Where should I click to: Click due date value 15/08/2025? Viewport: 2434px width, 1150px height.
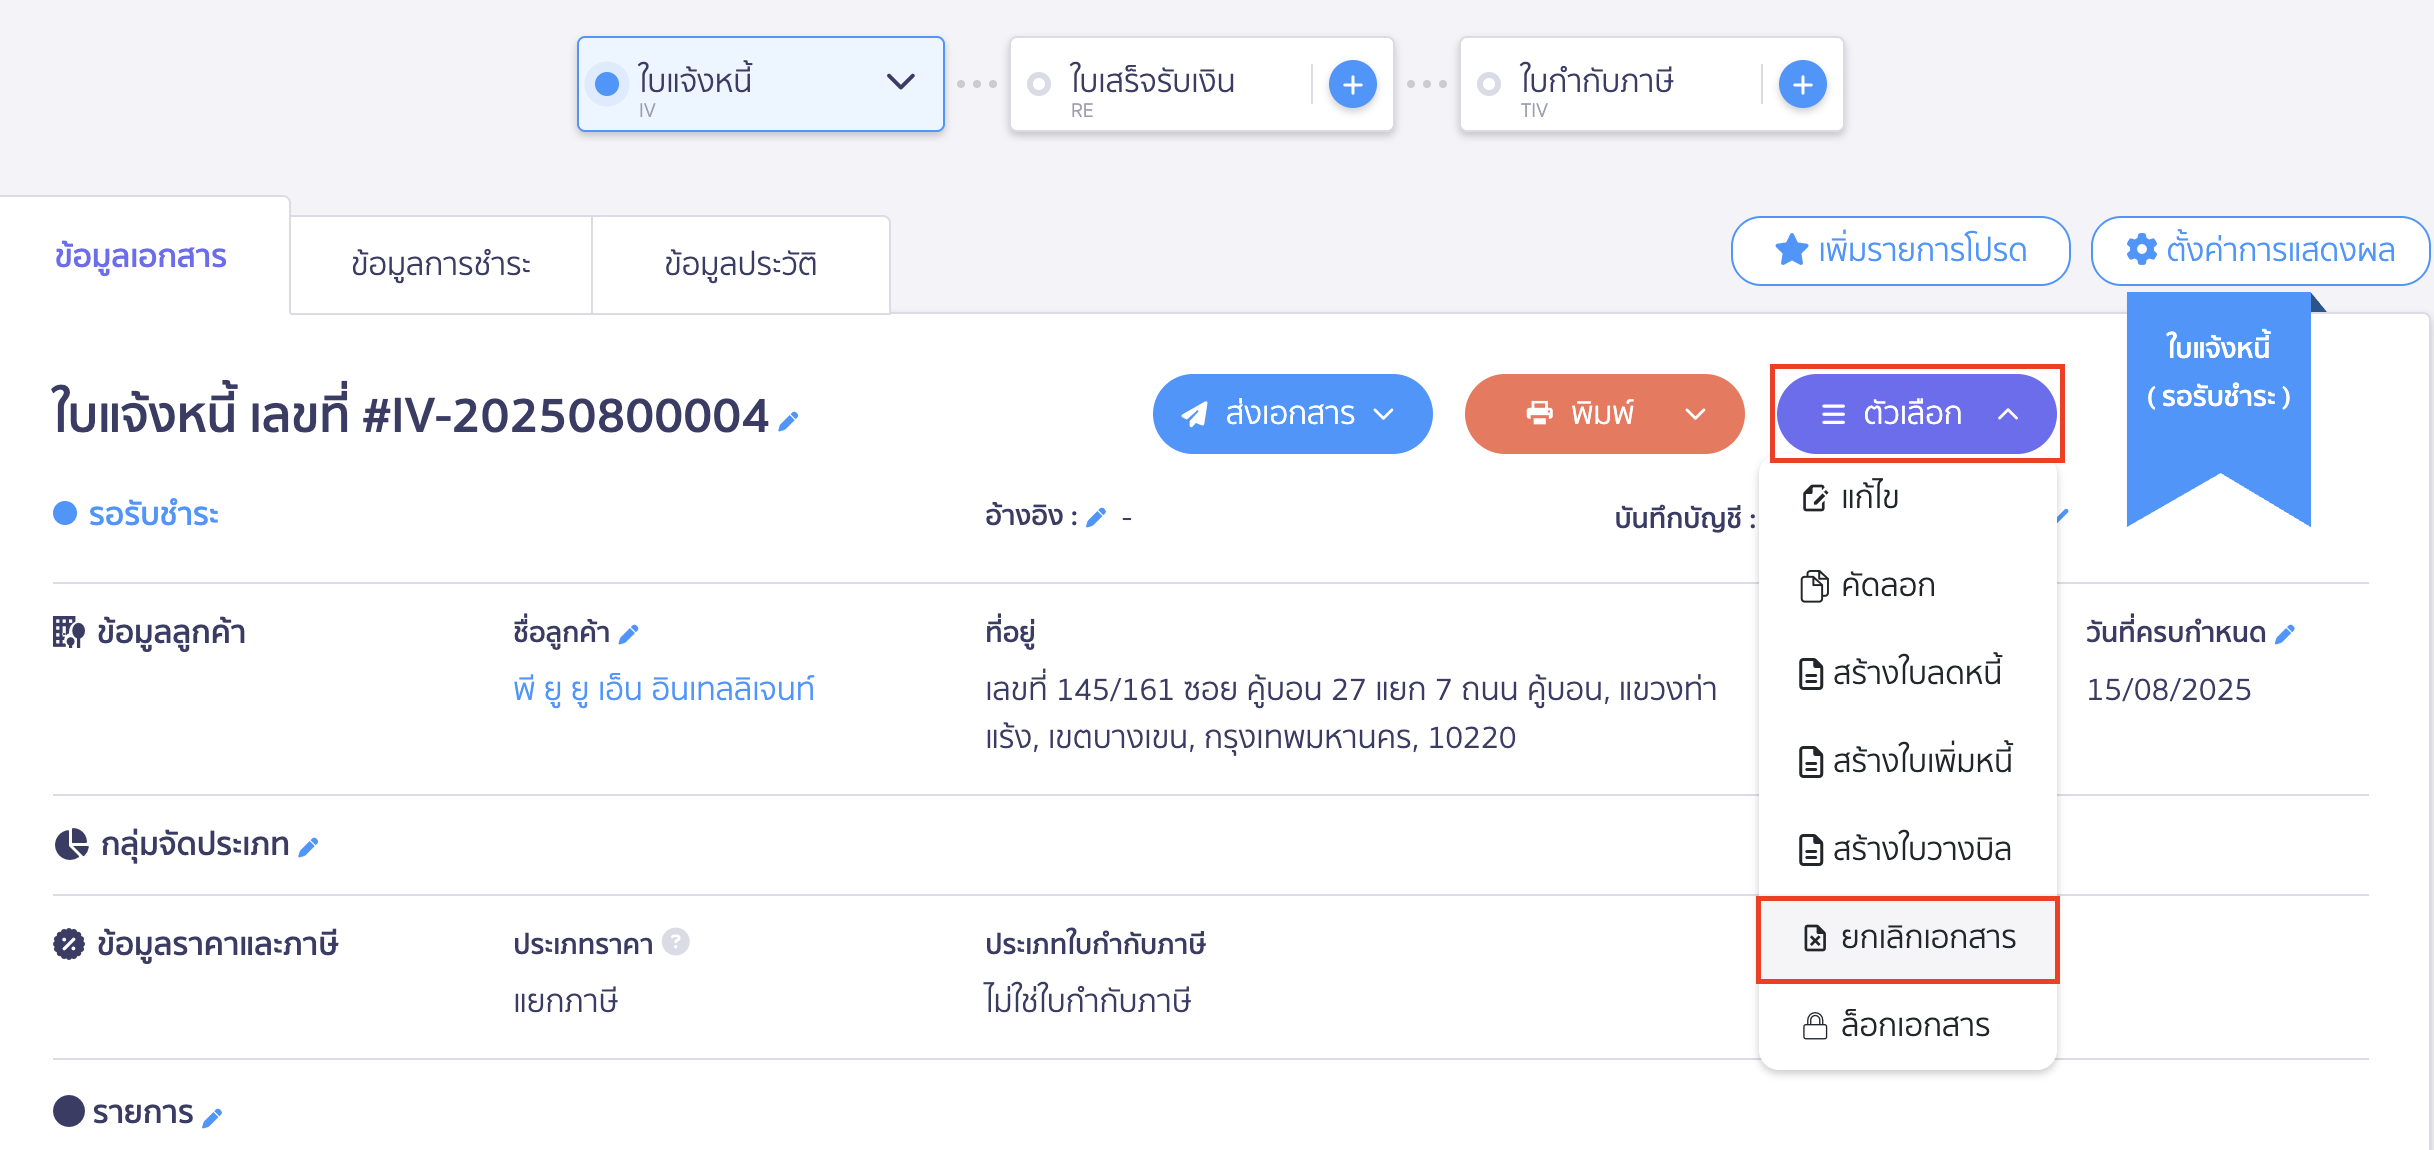2168,689
